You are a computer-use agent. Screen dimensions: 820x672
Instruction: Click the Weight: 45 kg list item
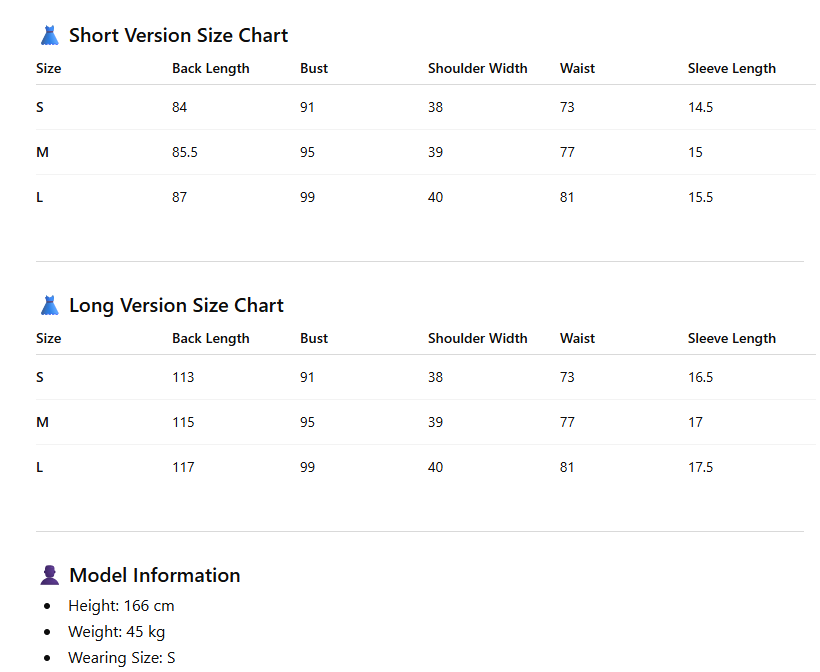117,632
